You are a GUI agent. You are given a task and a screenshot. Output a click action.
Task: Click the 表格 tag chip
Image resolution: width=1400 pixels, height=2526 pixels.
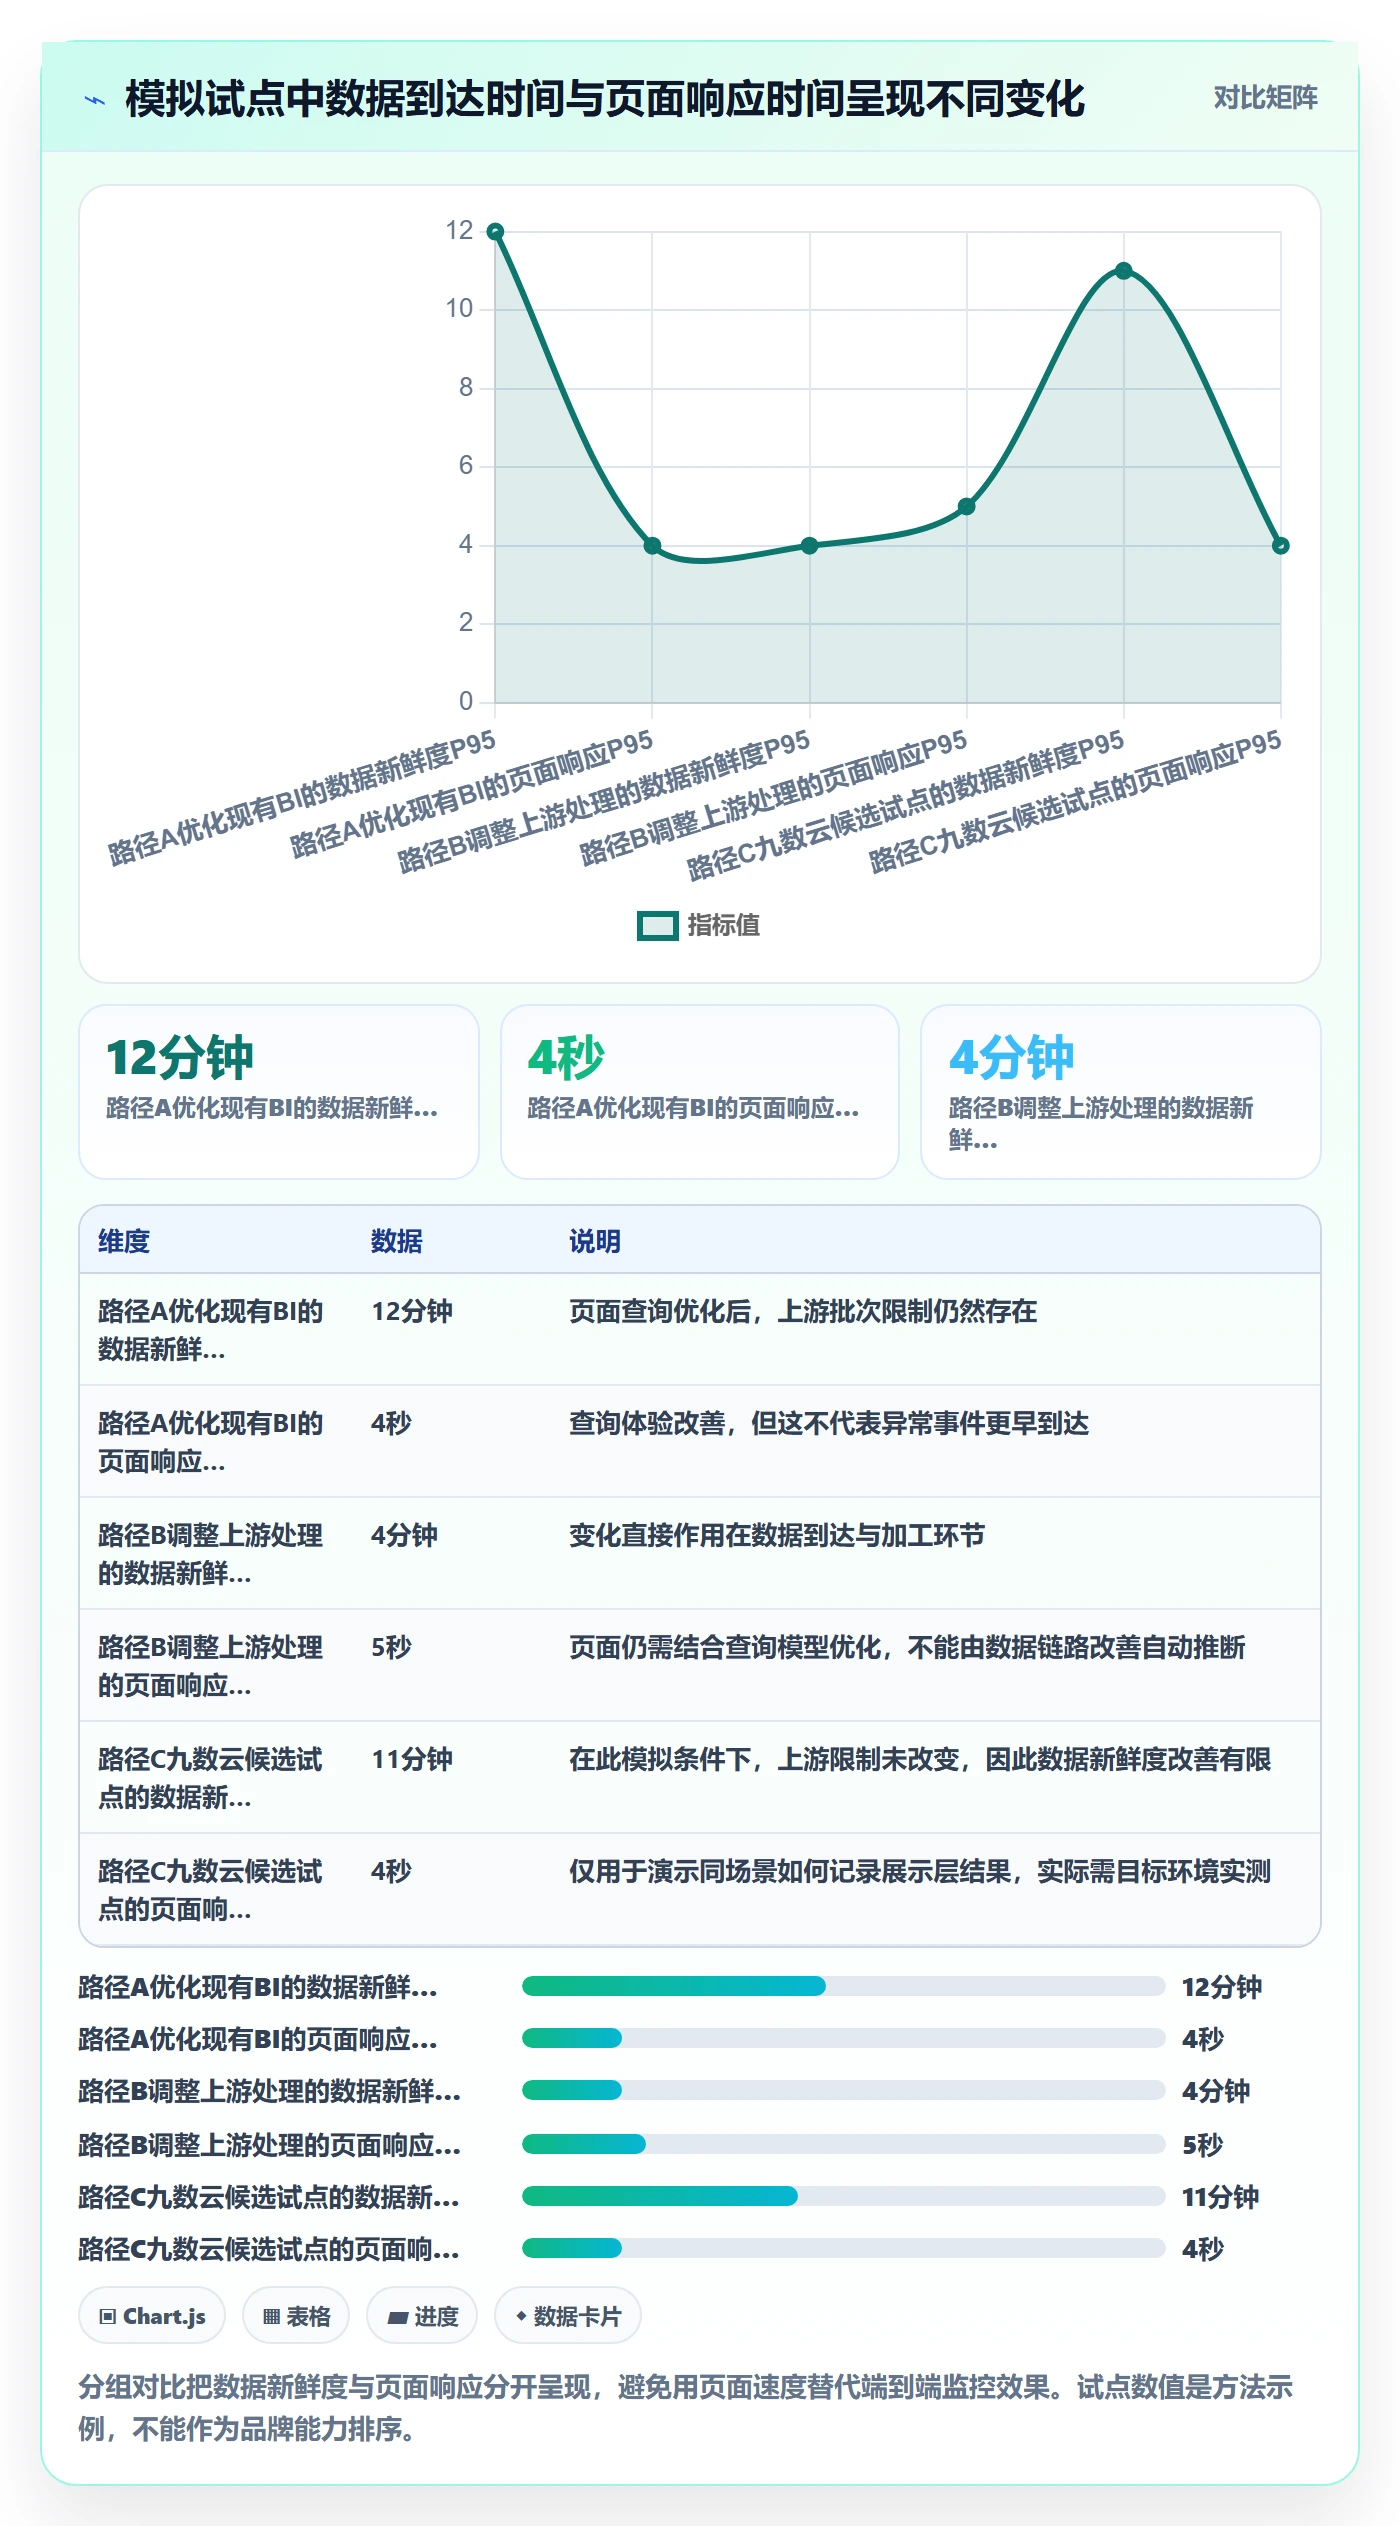296,2316
